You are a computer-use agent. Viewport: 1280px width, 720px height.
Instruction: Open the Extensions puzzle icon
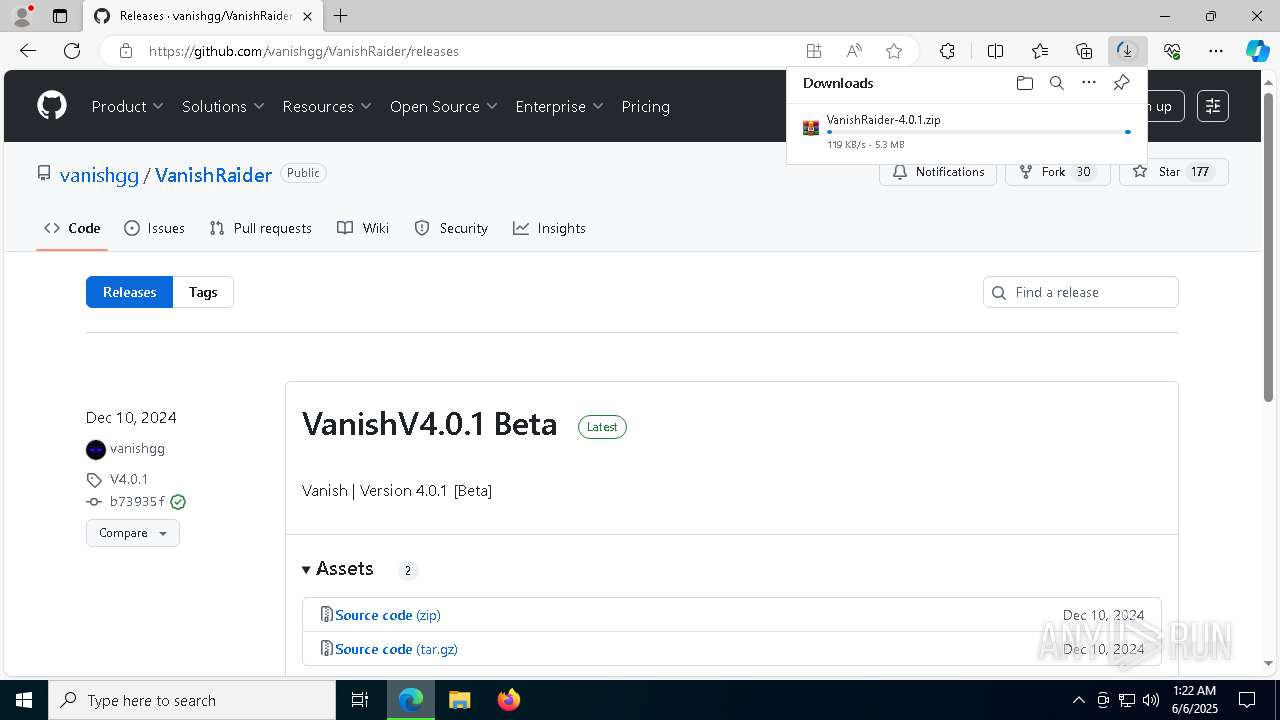[x=947, y=51]
